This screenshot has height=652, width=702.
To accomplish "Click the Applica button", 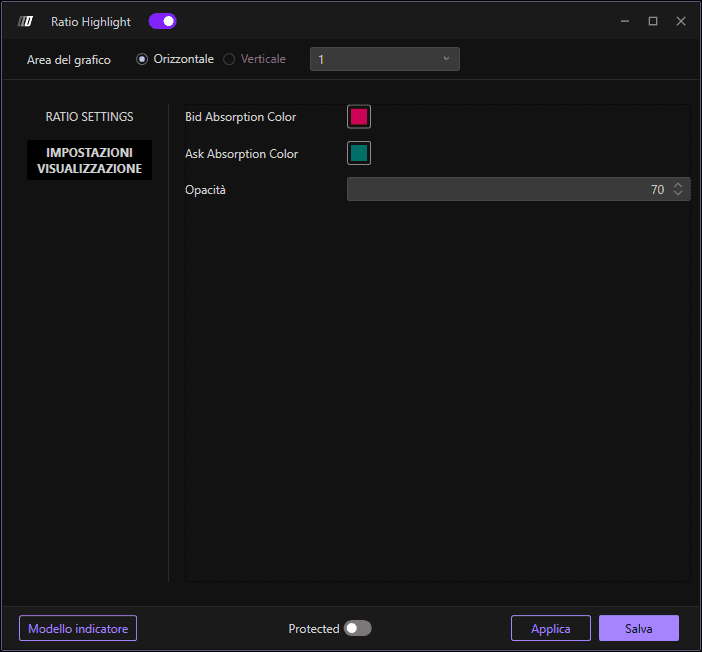I will click(x=551, y=628).
